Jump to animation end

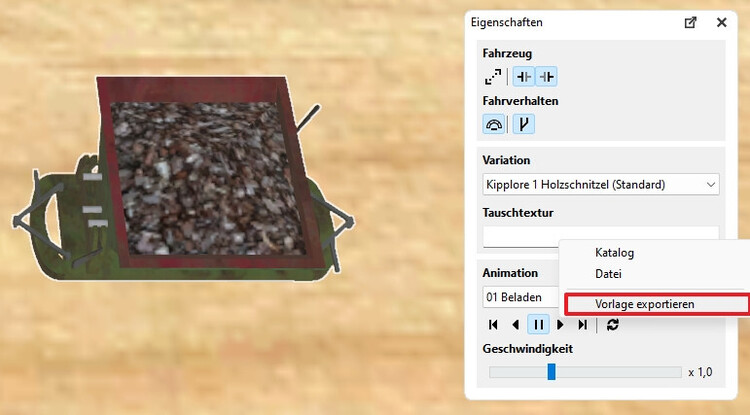[583, 325]
